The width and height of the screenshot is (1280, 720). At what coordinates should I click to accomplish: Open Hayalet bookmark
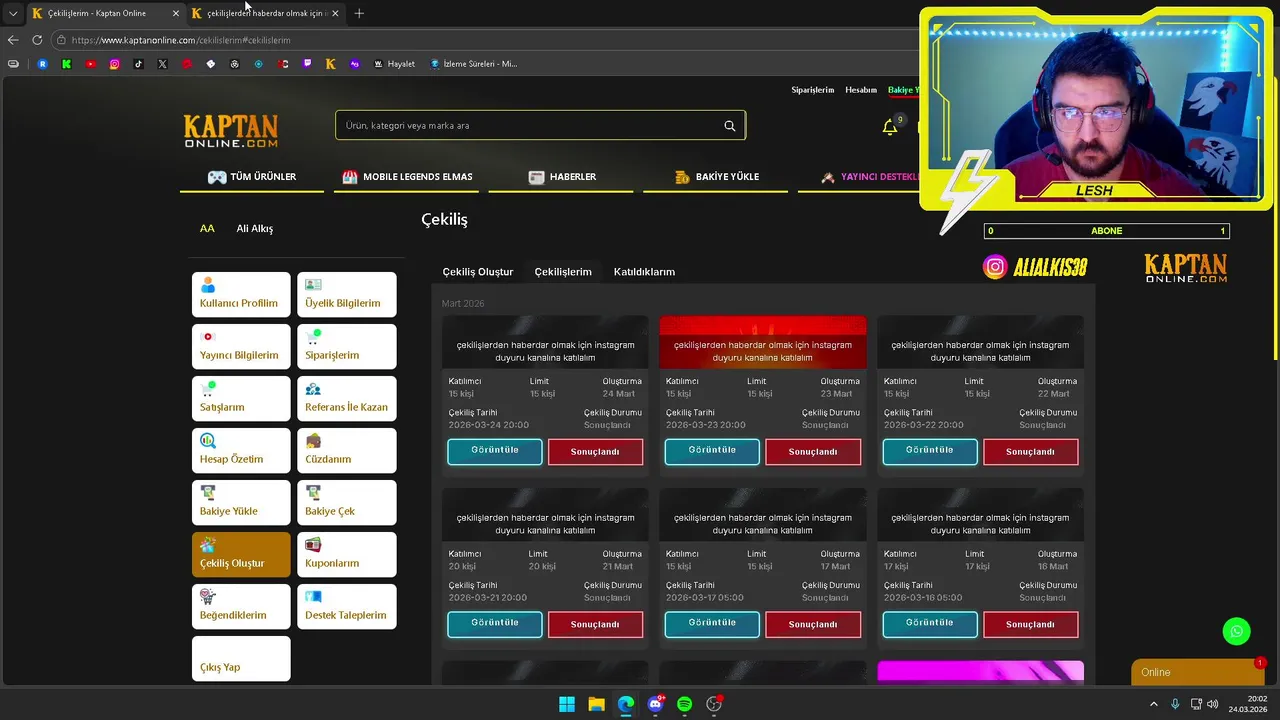(394, 64)
